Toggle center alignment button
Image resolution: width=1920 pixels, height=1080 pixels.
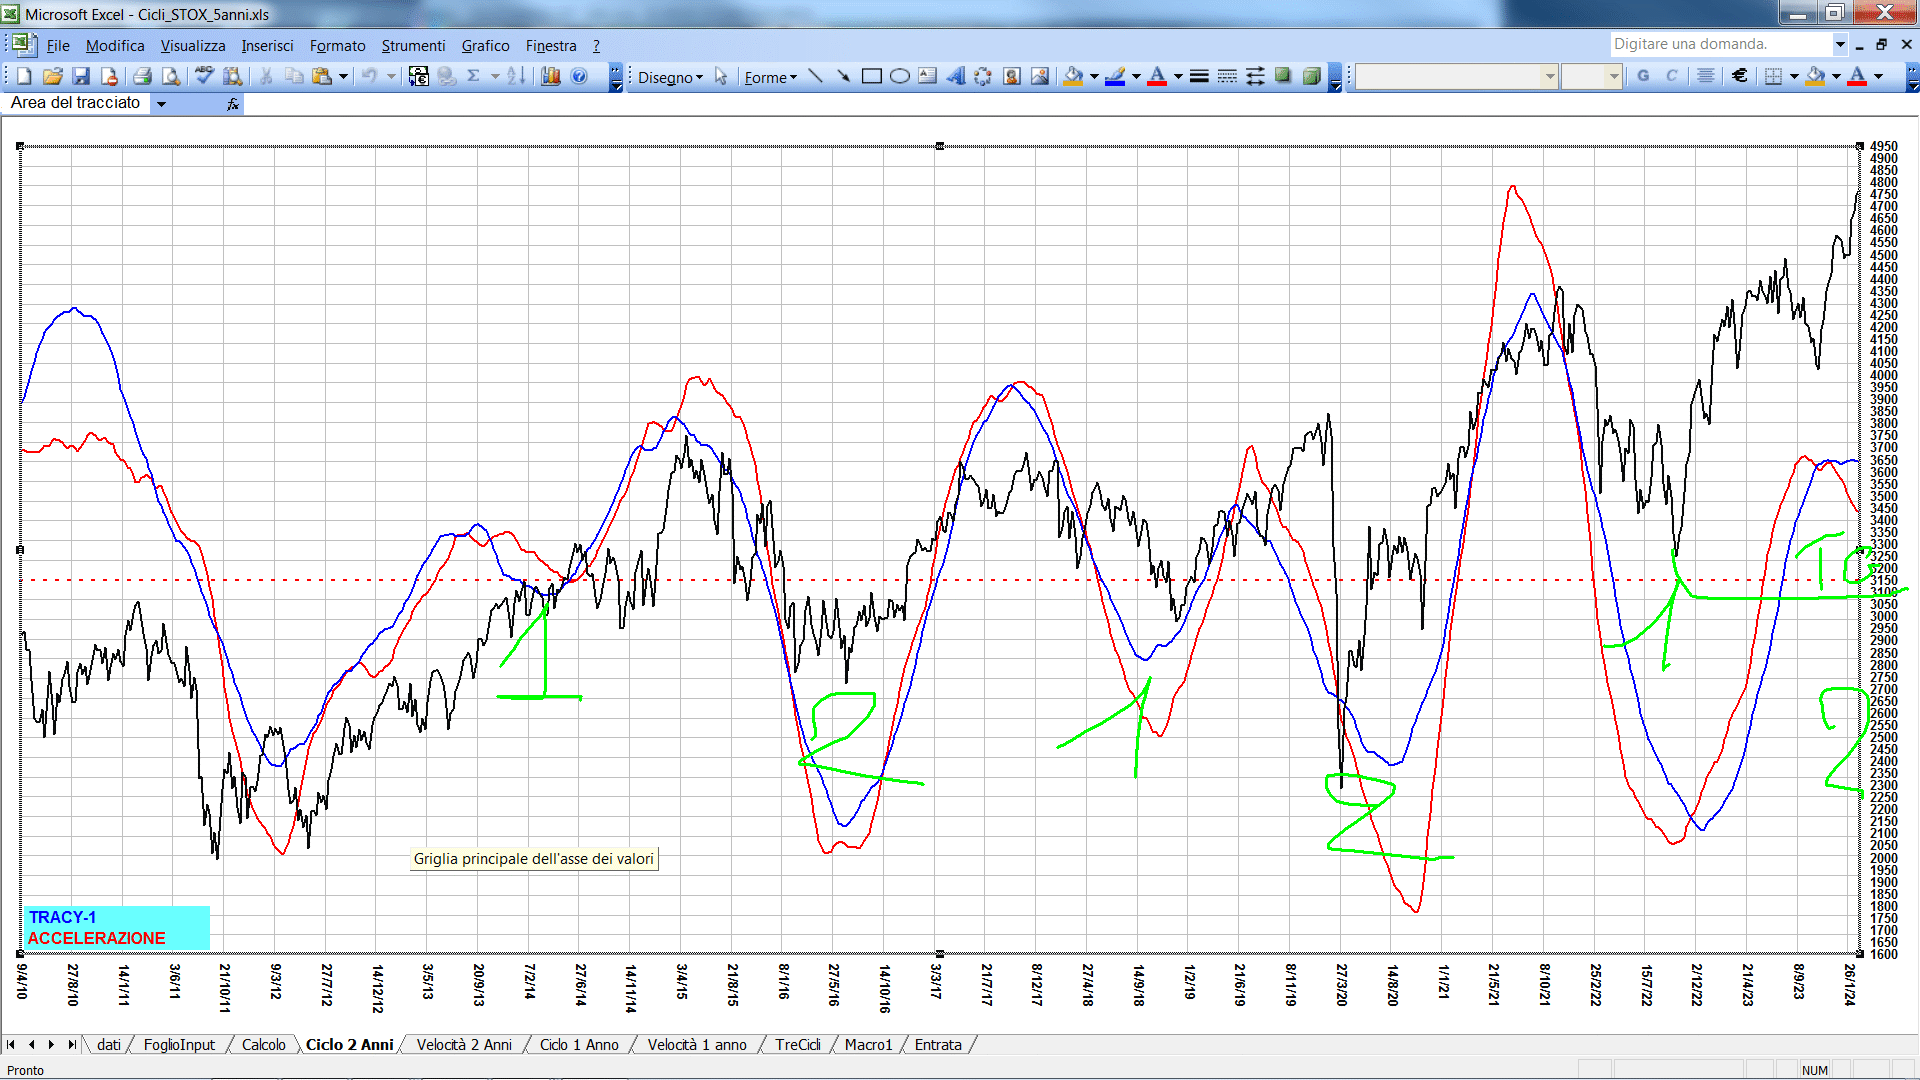(1706, 76)
